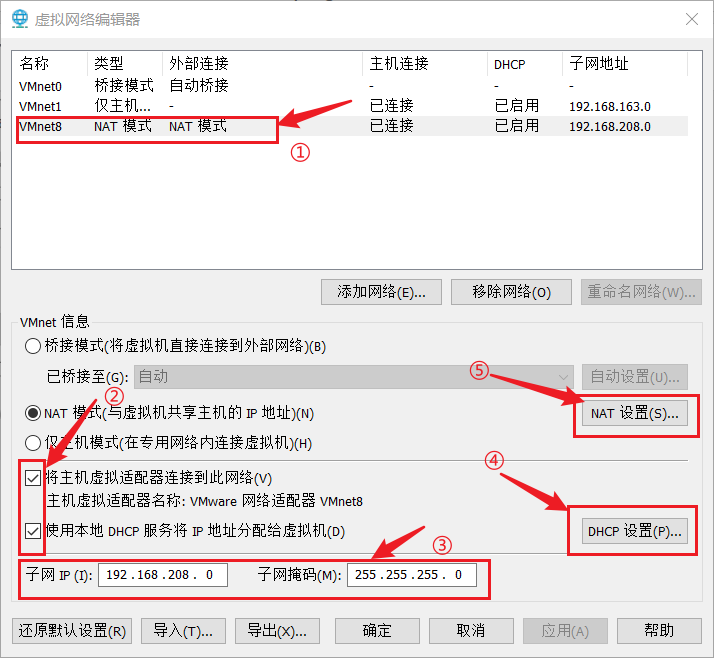The image size is (714, 658).
Task: Click the Virtual Network Editor globe icon
Action: (x=20, y=19)
